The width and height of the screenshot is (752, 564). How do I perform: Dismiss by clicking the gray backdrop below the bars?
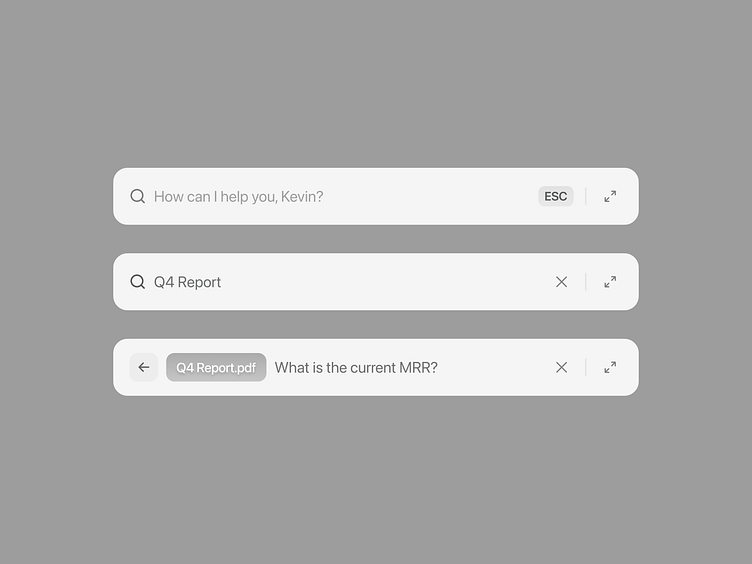[x=376, y=480]
